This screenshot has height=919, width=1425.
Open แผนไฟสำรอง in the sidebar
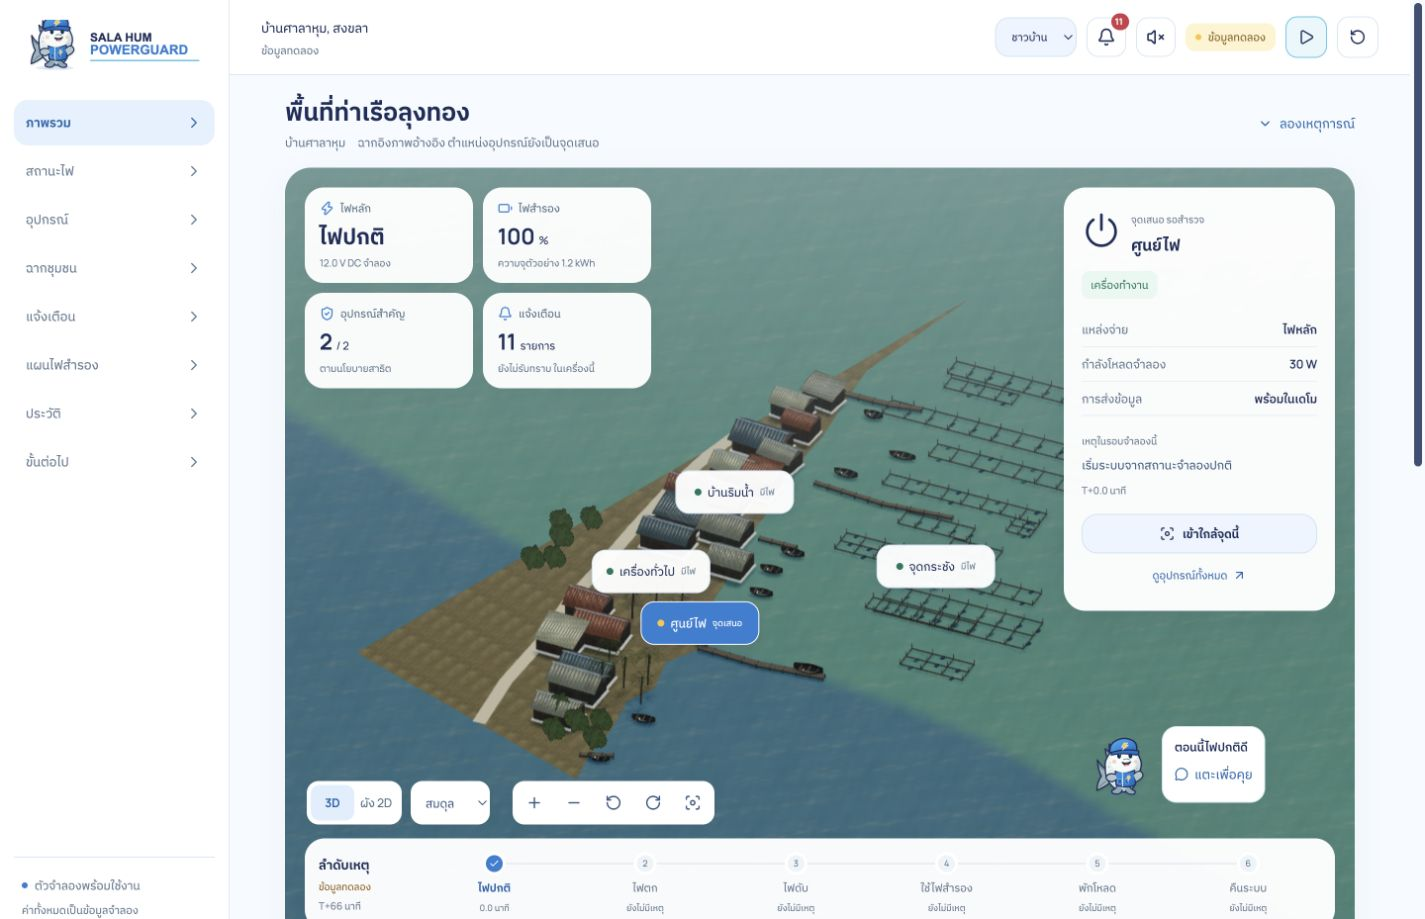[x=114, y=365]
